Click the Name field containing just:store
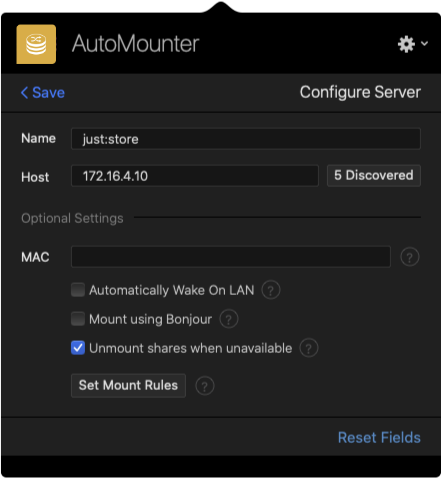This screenshot has width=442, height=478. tap(246, 139)
